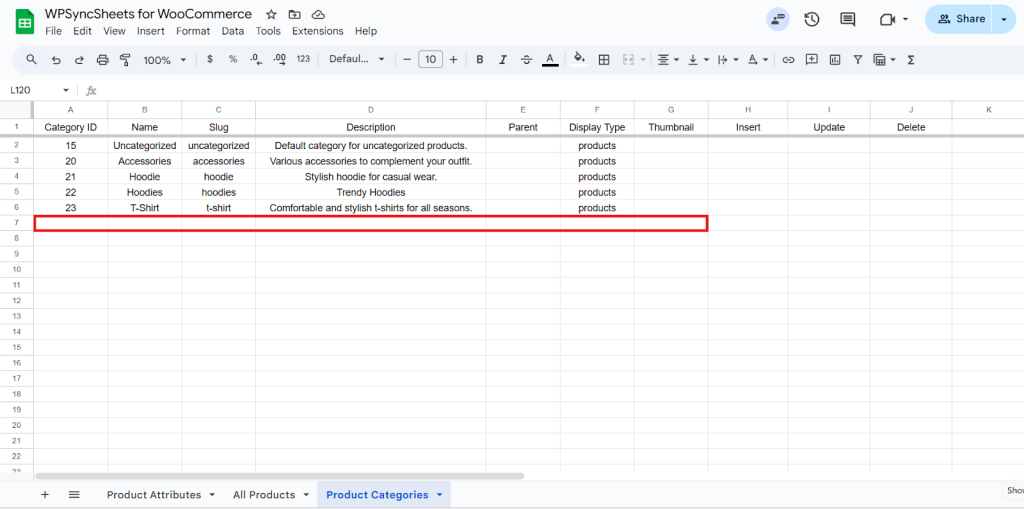Format as percent
1024x509 pixels.
[232, 59]
